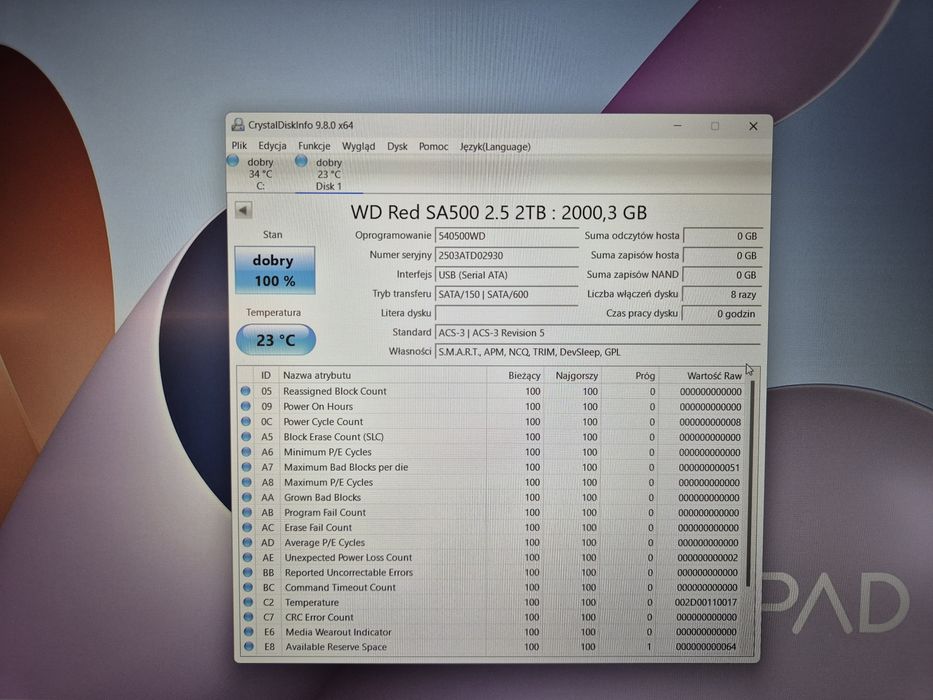The image size is (933, 700).
Task: Select the Power On Hours attribute name
Action: click(318, 407)
